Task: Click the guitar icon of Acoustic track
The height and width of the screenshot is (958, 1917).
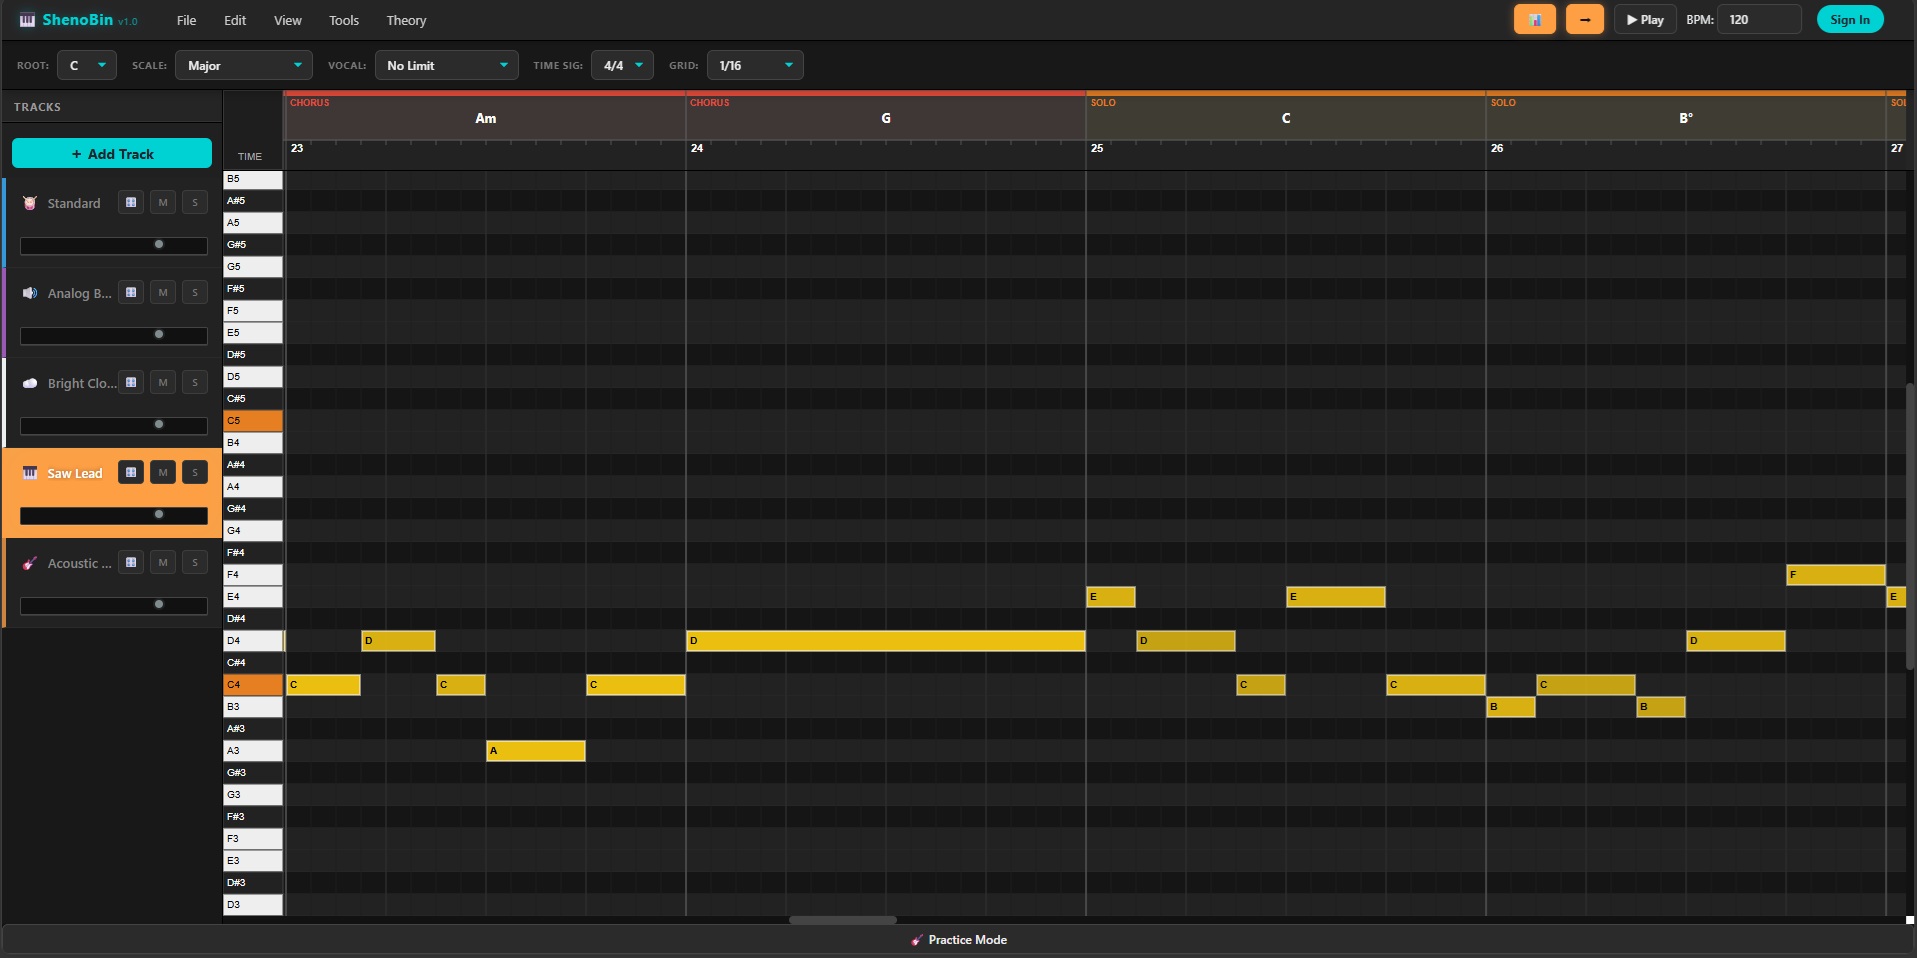Action: click(30, 563)
